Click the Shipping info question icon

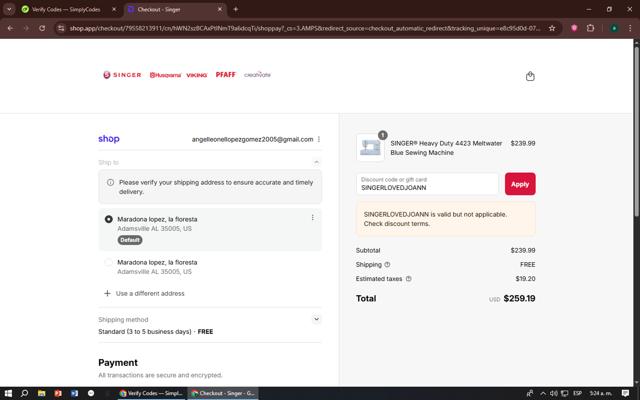click(x=387, y=264)
